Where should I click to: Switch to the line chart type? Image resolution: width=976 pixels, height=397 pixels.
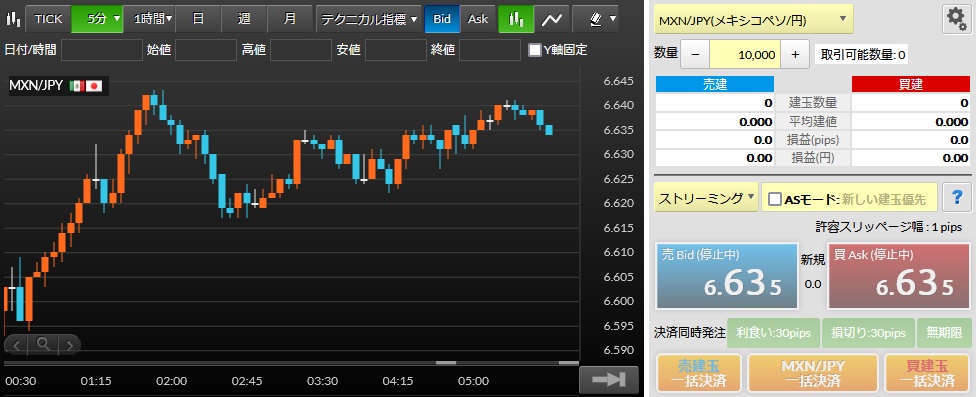point(551,19)
